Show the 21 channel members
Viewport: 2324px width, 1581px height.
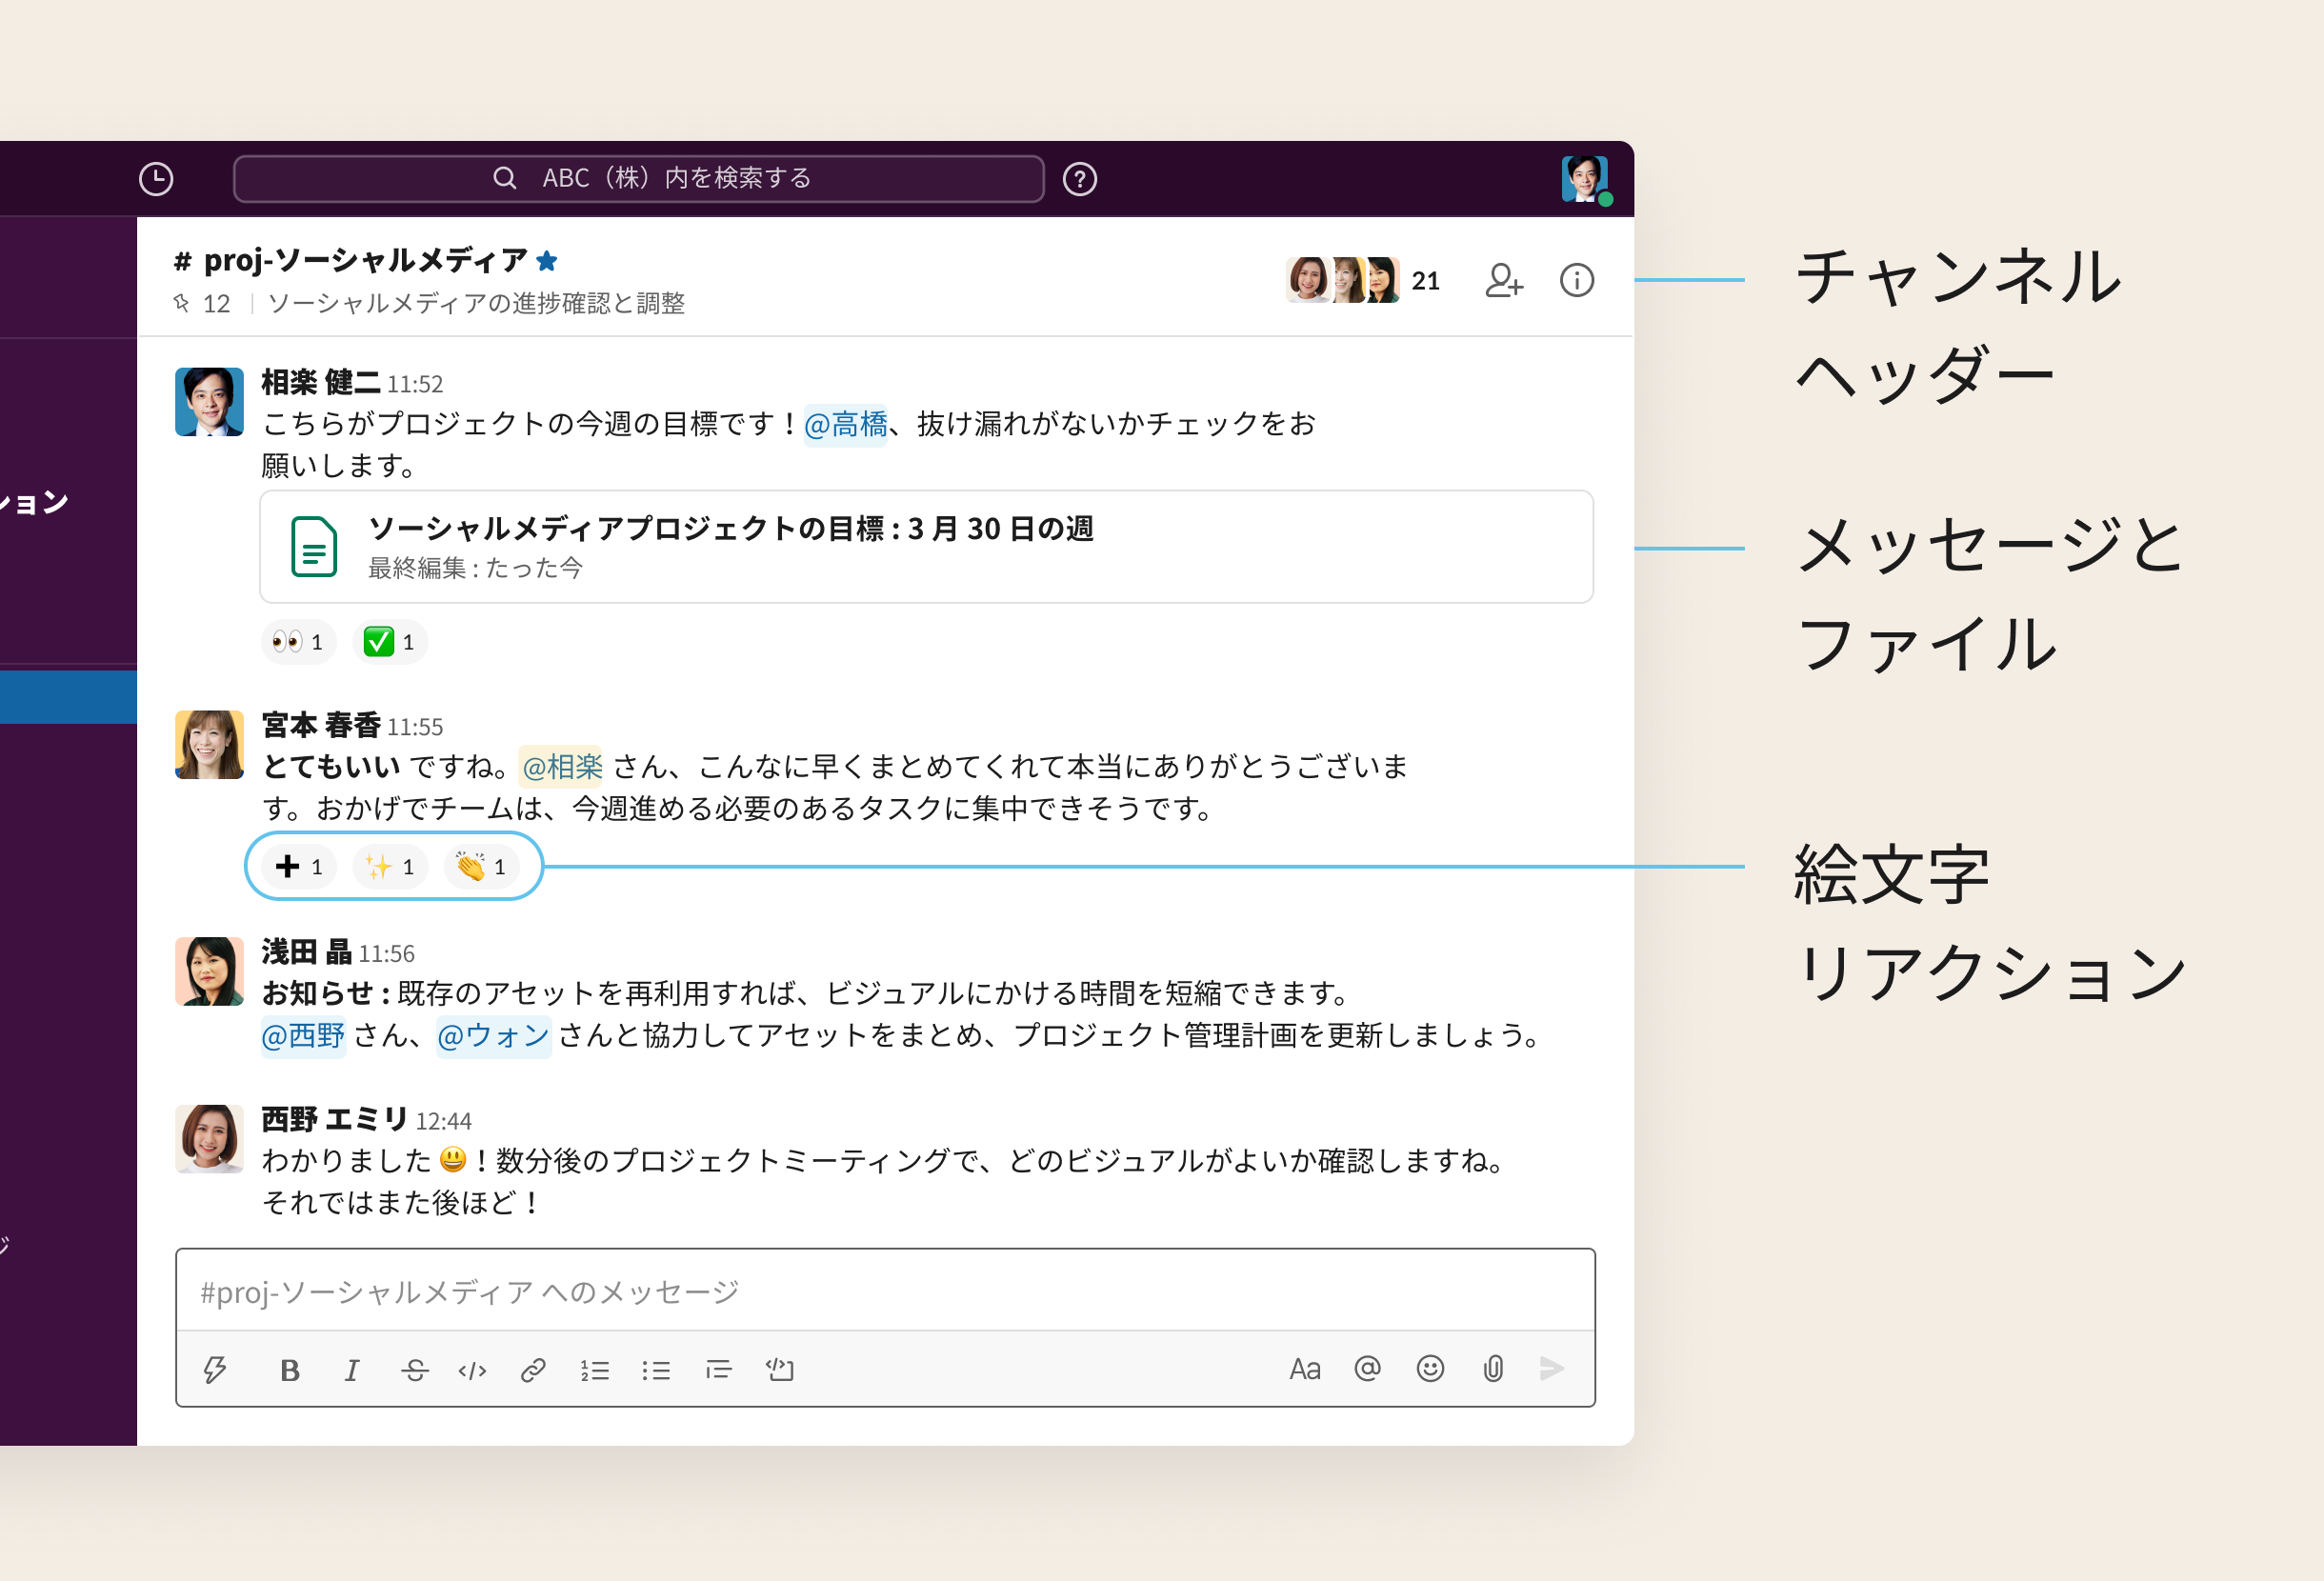(1363, 280)
